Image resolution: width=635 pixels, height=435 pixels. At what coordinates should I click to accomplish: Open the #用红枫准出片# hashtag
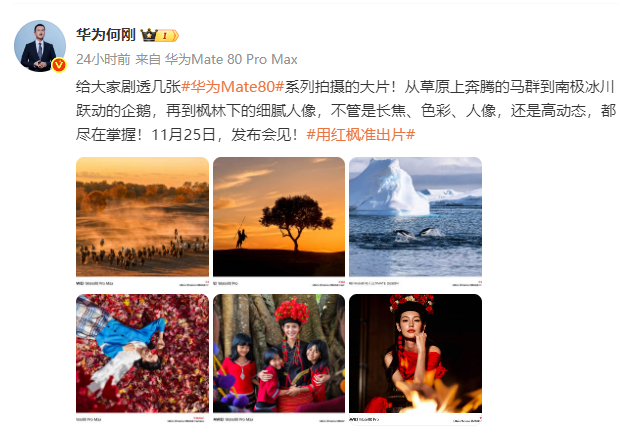tap(360, 134)
